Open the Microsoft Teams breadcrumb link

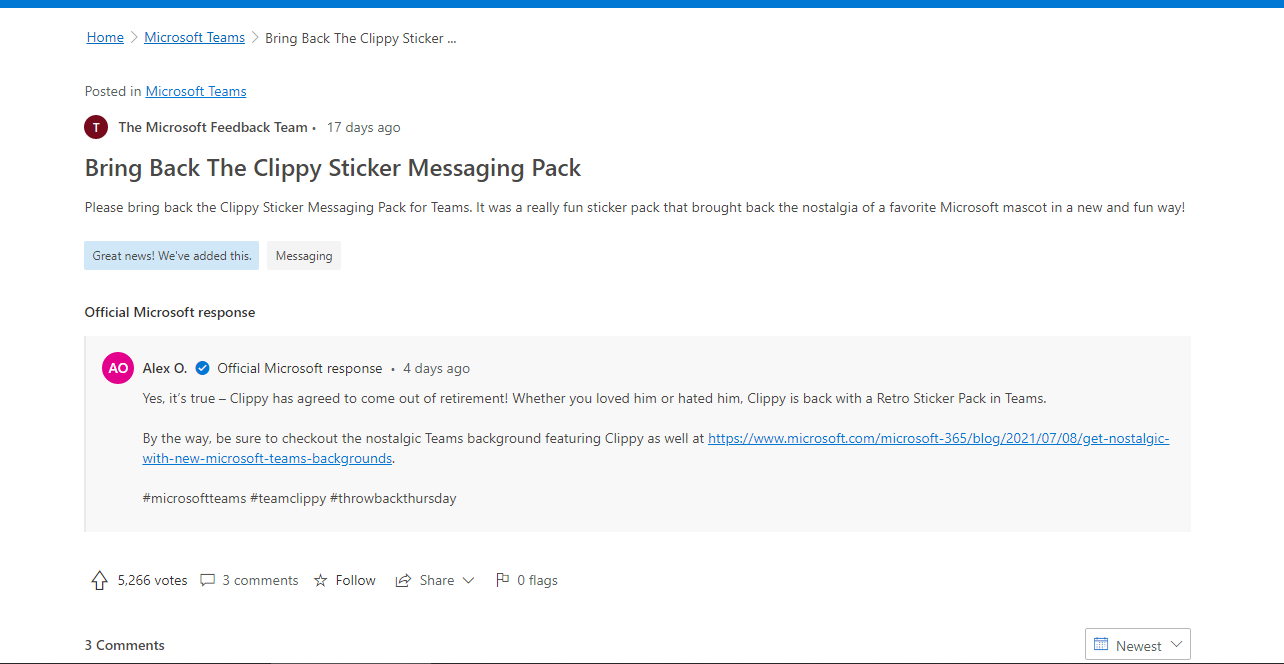[194, 38]
